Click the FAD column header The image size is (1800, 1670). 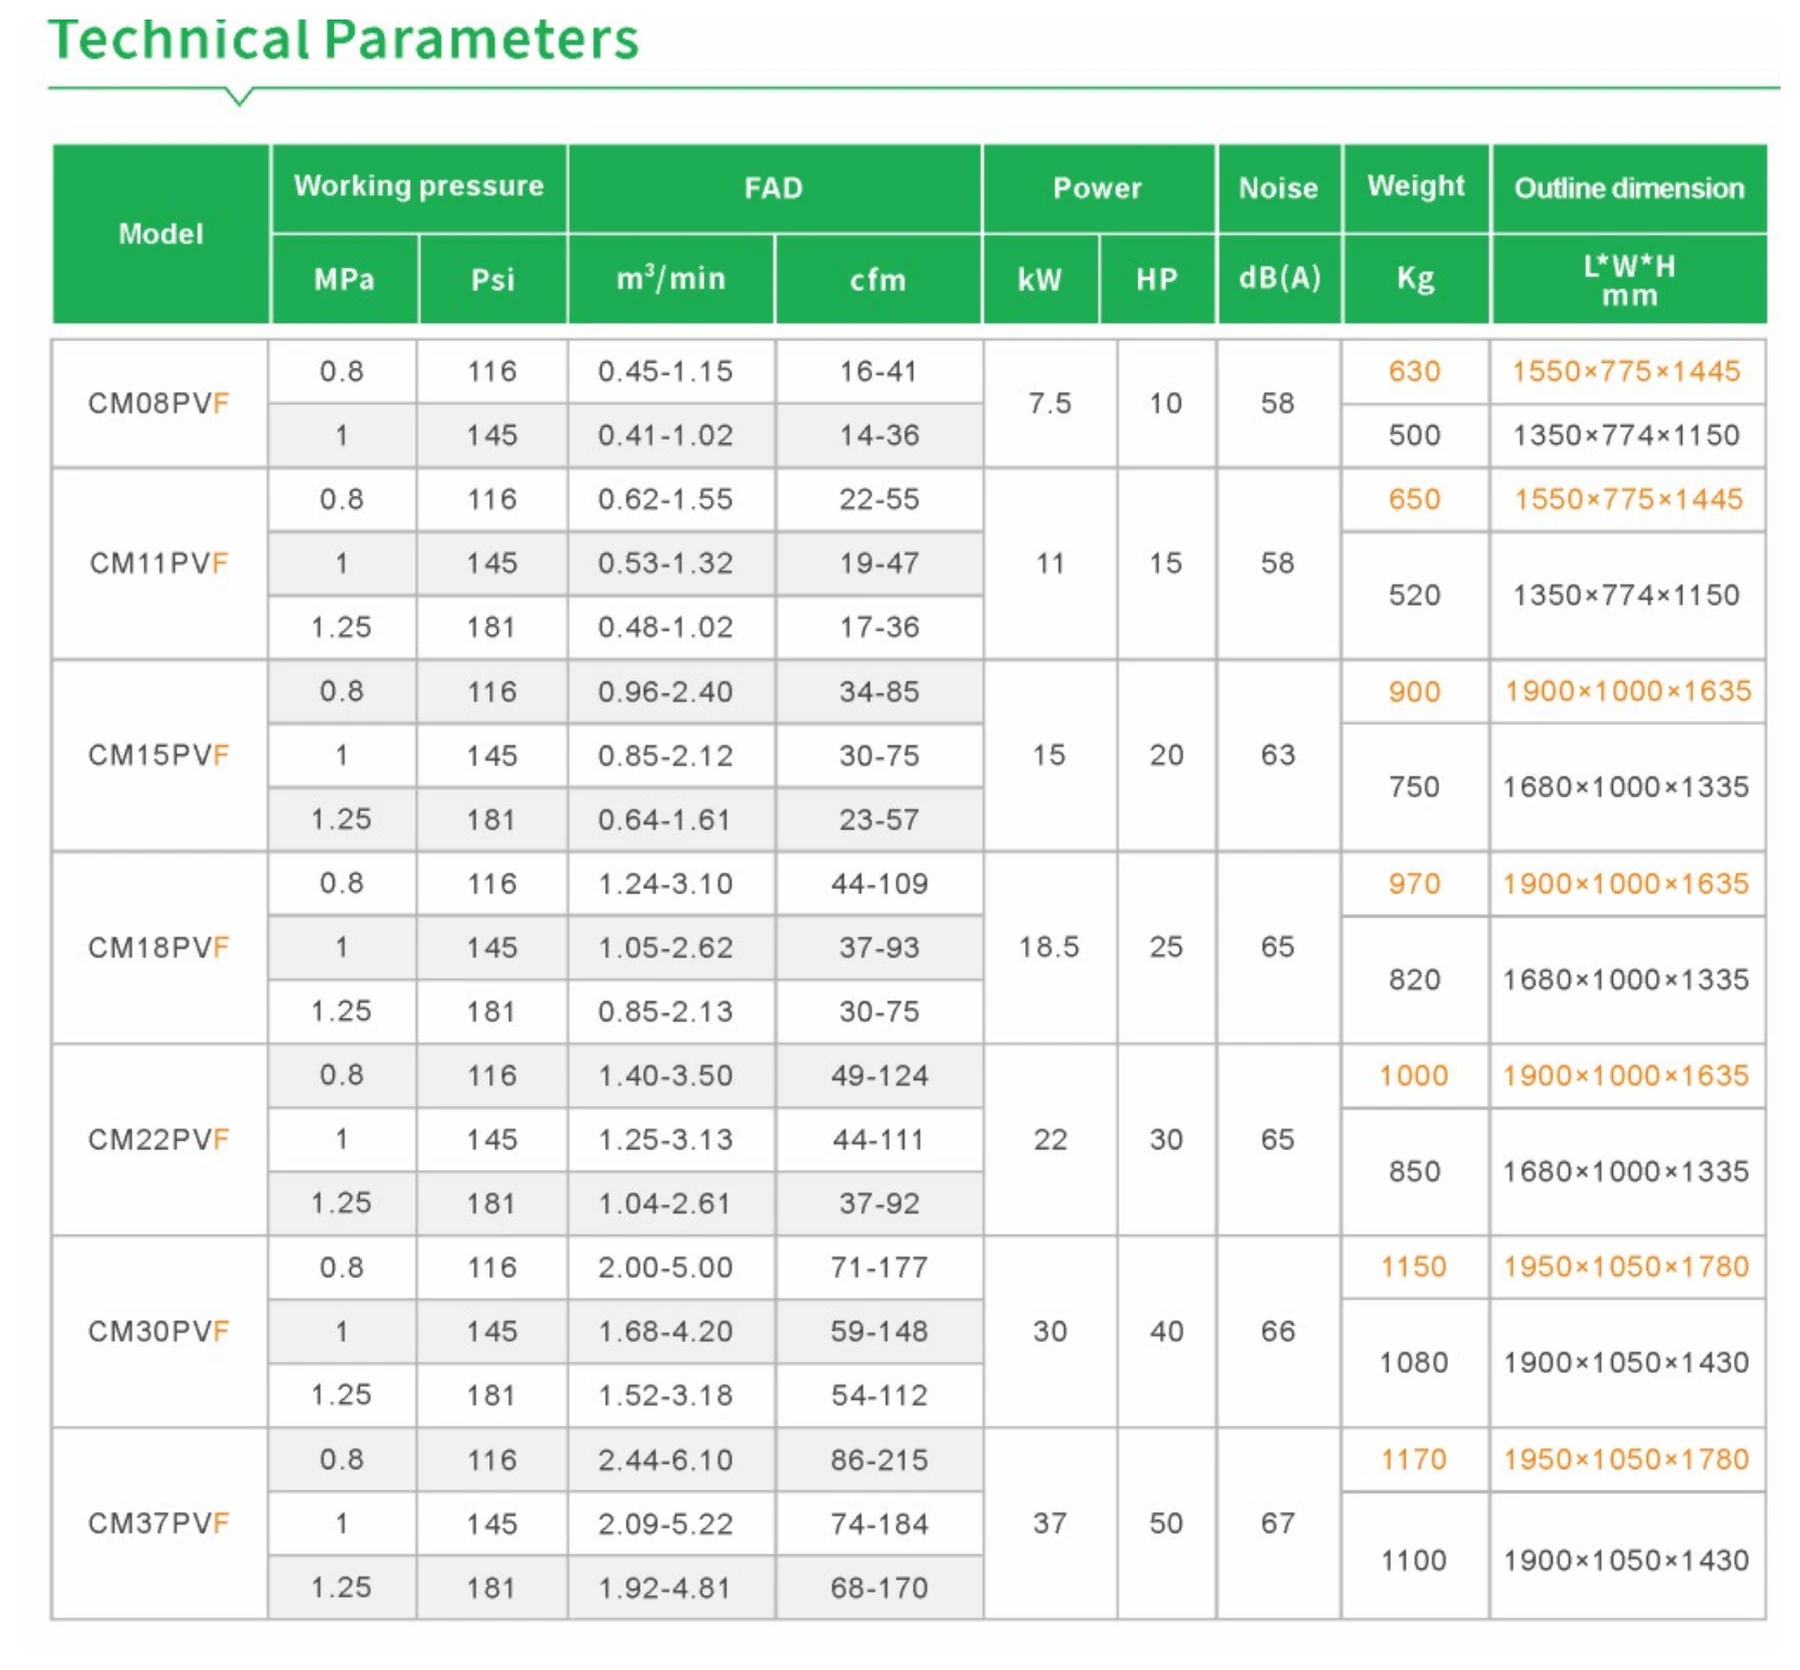(x=774, y=188)
